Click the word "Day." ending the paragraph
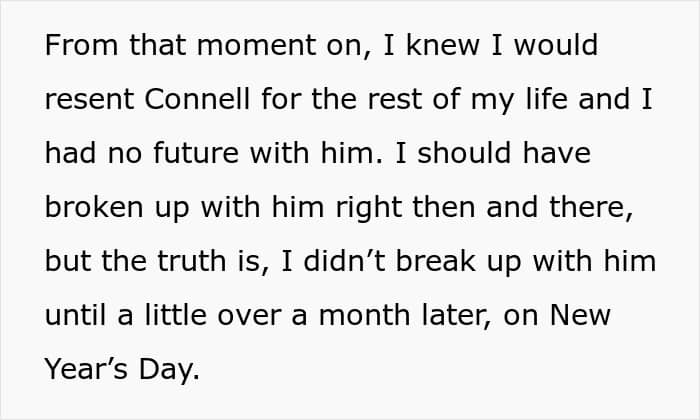This screenshot has width=700, height=420. [x=169, y=370]
